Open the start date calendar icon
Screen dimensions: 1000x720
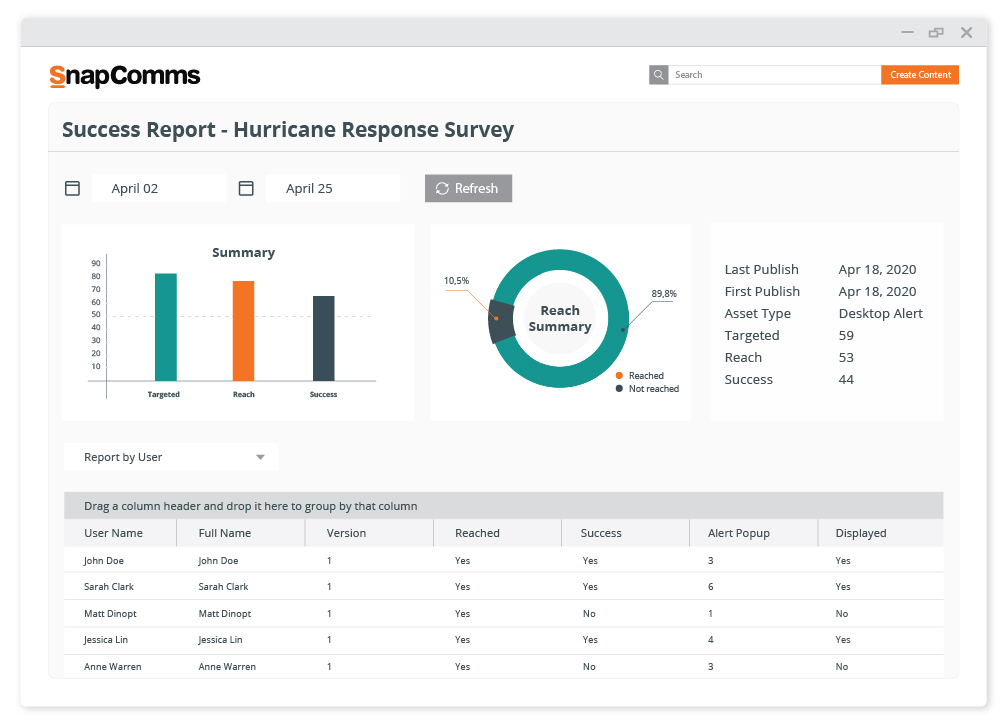[x=72, y=188]
